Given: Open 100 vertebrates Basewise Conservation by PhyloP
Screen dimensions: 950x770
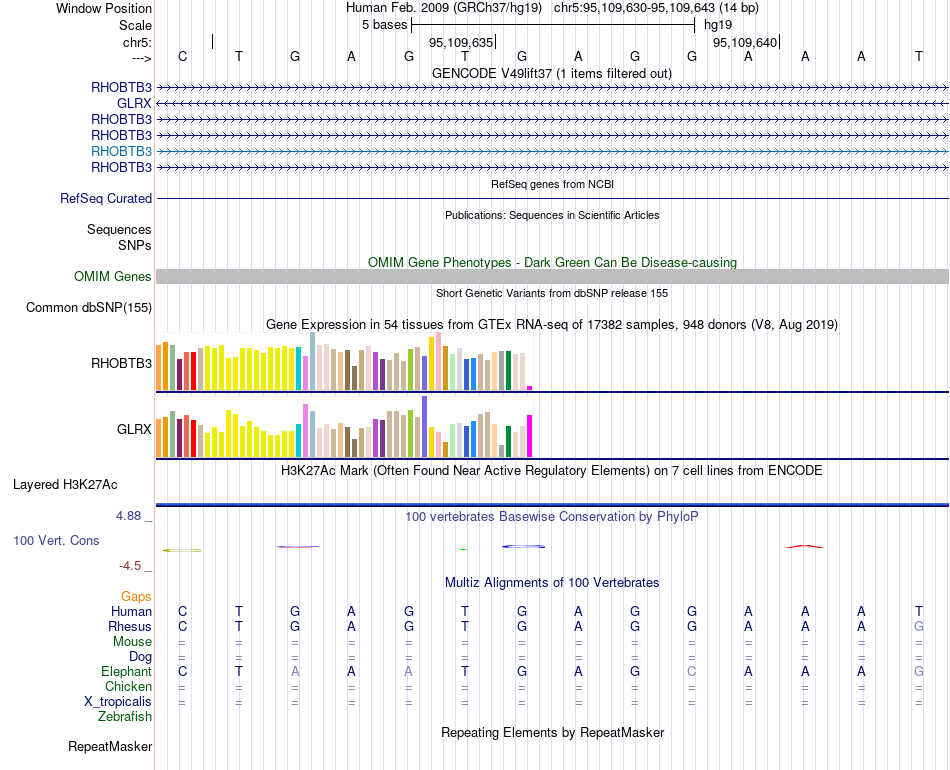Looking at the screenshot, I should coord(551,516).
